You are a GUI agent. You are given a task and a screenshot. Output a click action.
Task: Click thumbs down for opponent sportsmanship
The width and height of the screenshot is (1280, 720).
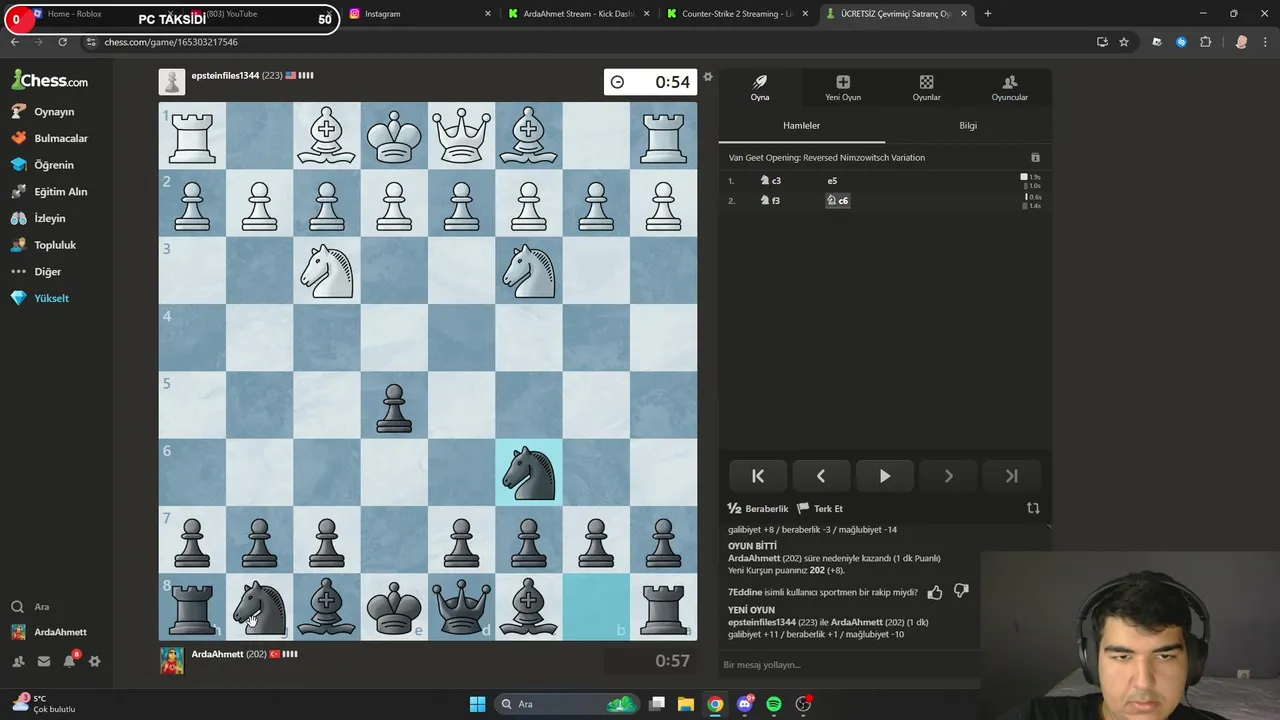click(961, 592)
